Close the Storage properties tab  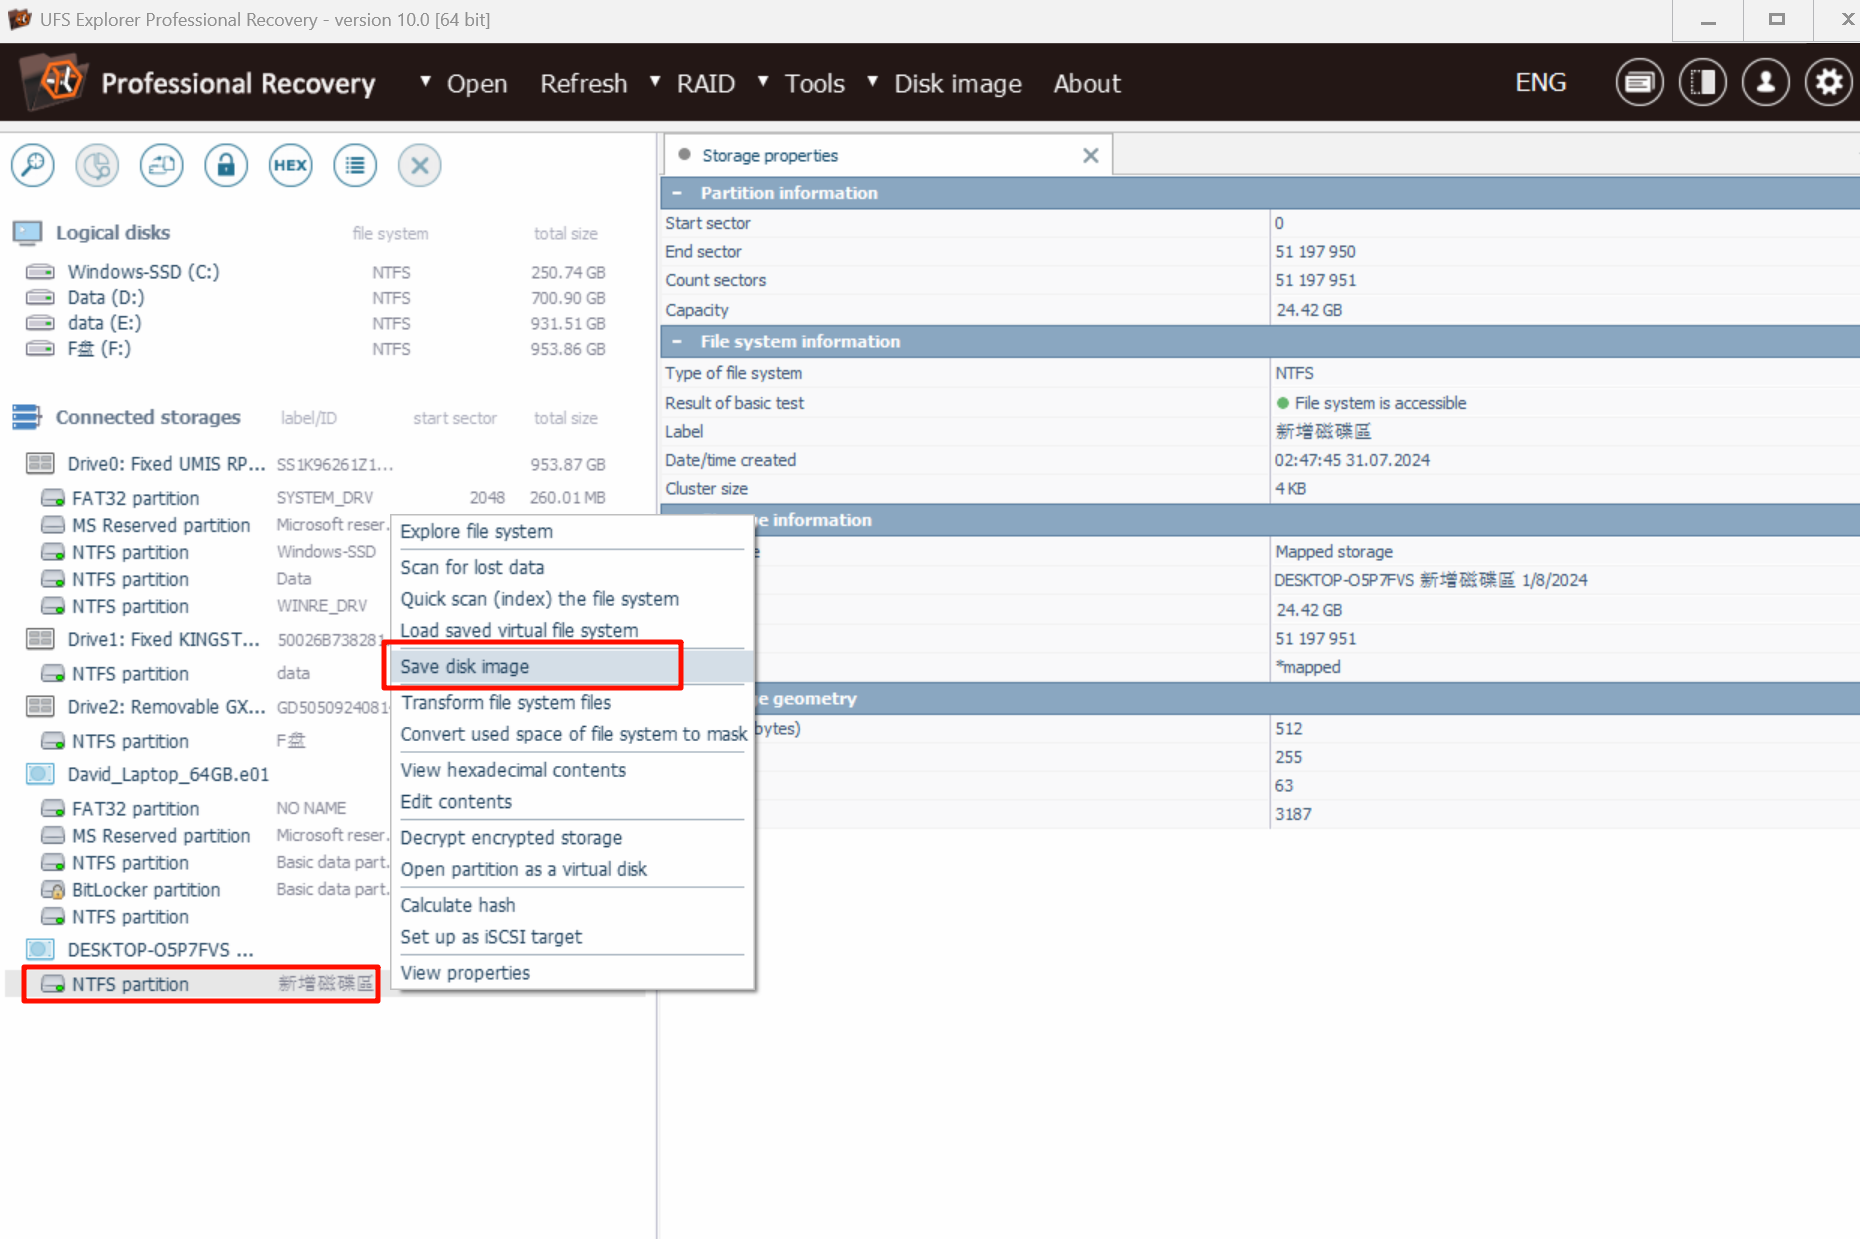tap(1090, 156)
